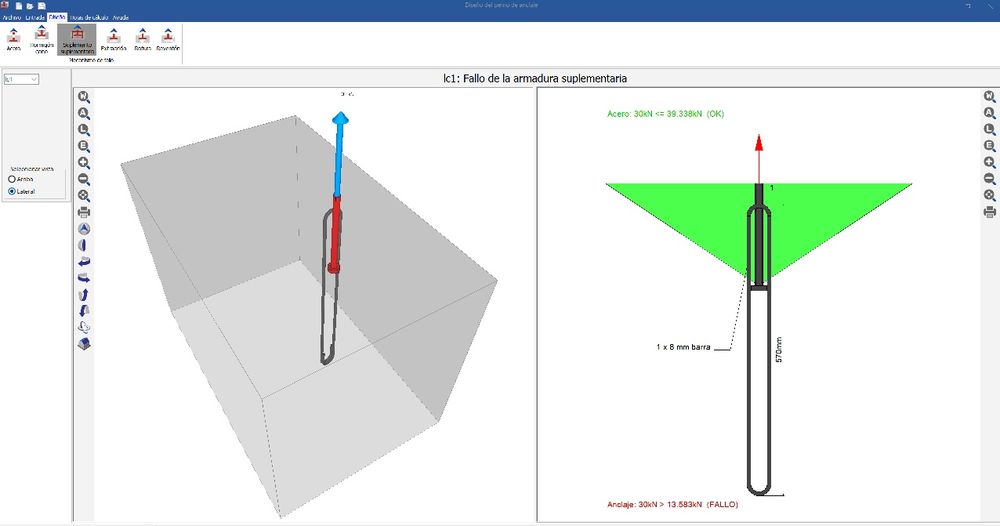The image size is (1000, 526).
Task: Print the right section view
Action: pos(989,212)
